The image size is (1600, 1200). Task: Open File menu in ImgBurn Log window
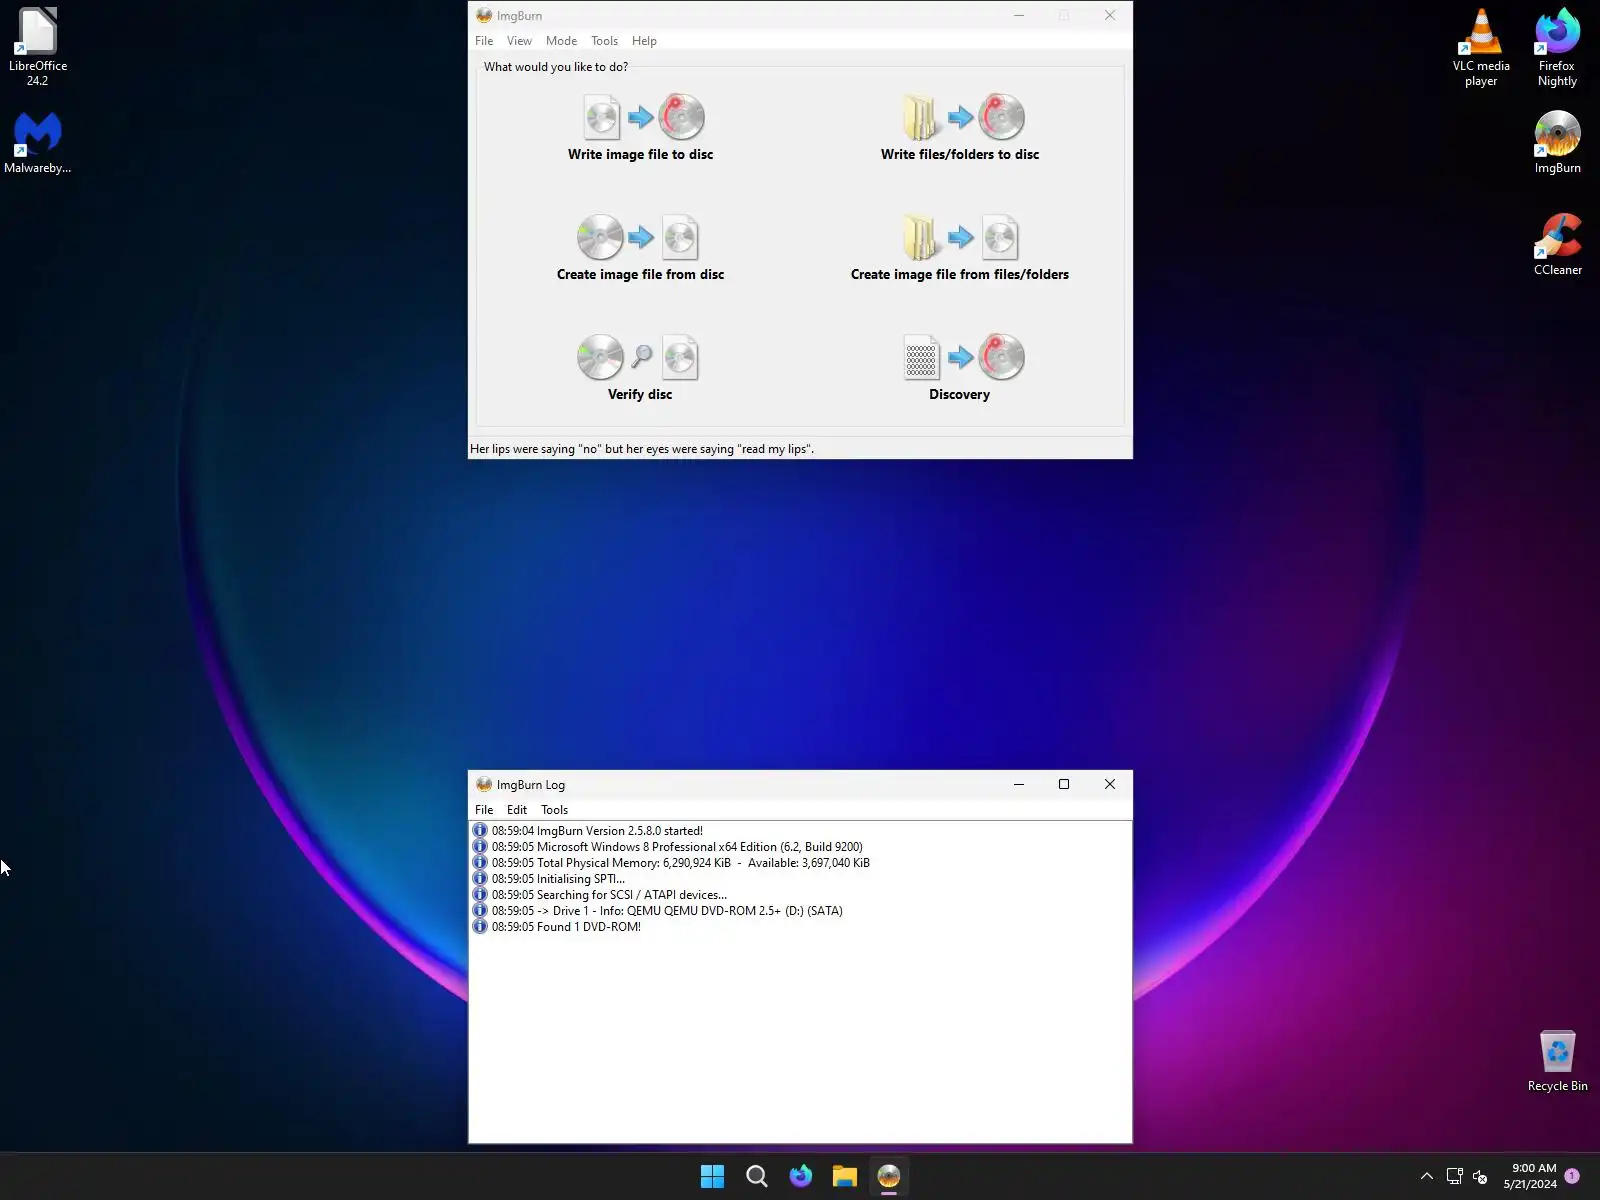(484, 810)
